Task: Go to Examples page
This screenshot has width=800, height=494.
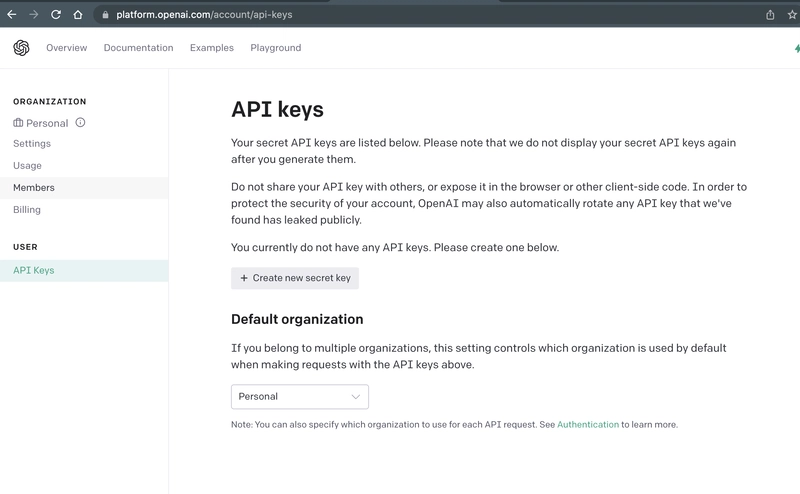Action: pos(212,48)
